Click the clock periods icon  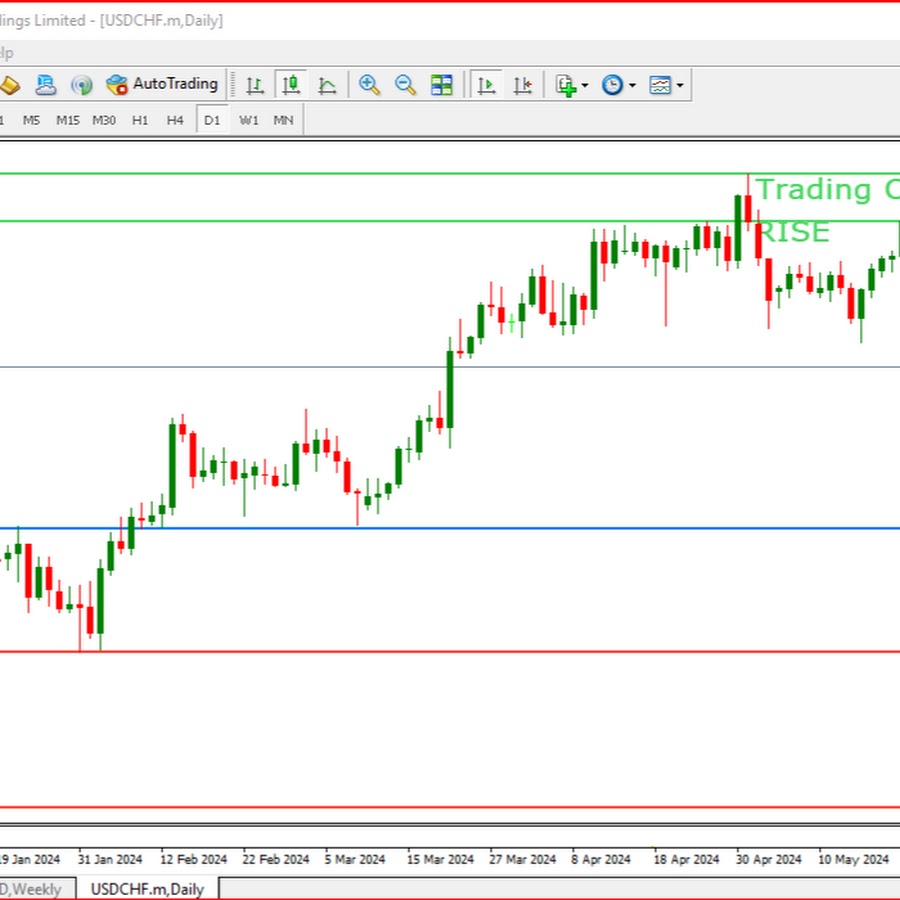click(x=612, y=85)
